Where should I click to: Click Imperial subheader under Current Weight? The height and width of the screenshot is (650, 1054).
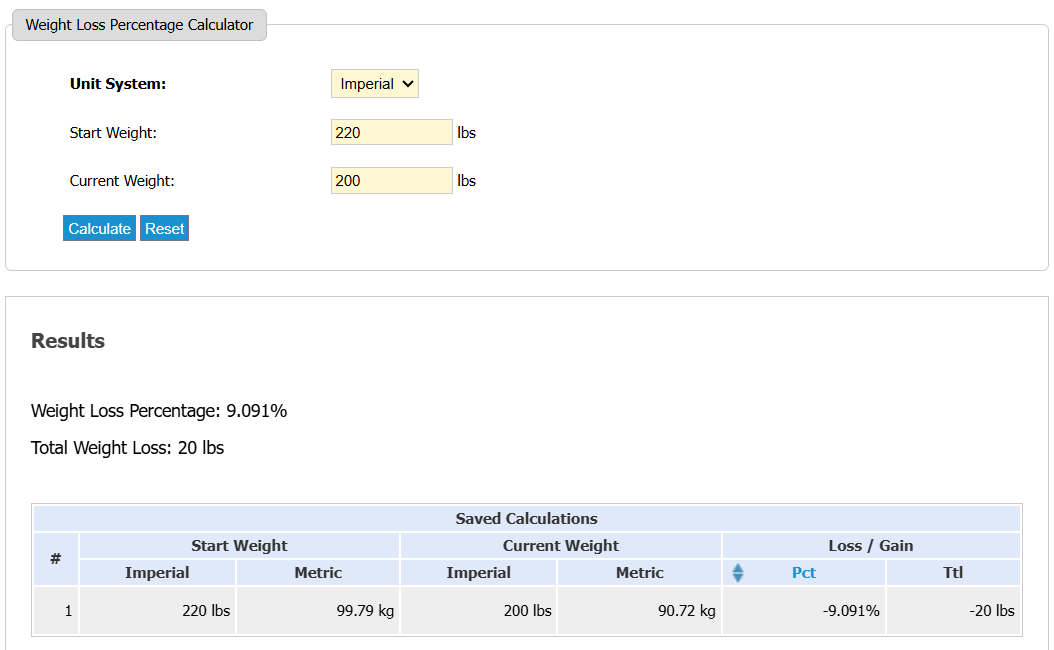click(479, 573)
